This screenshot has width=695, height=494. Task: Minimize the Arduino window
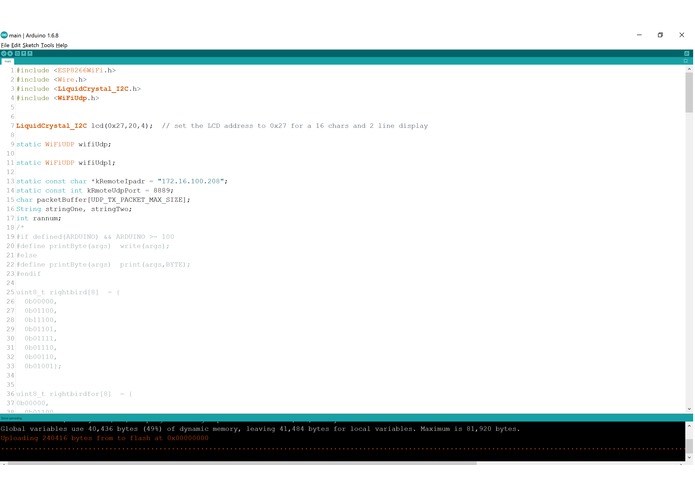[639, 35]
